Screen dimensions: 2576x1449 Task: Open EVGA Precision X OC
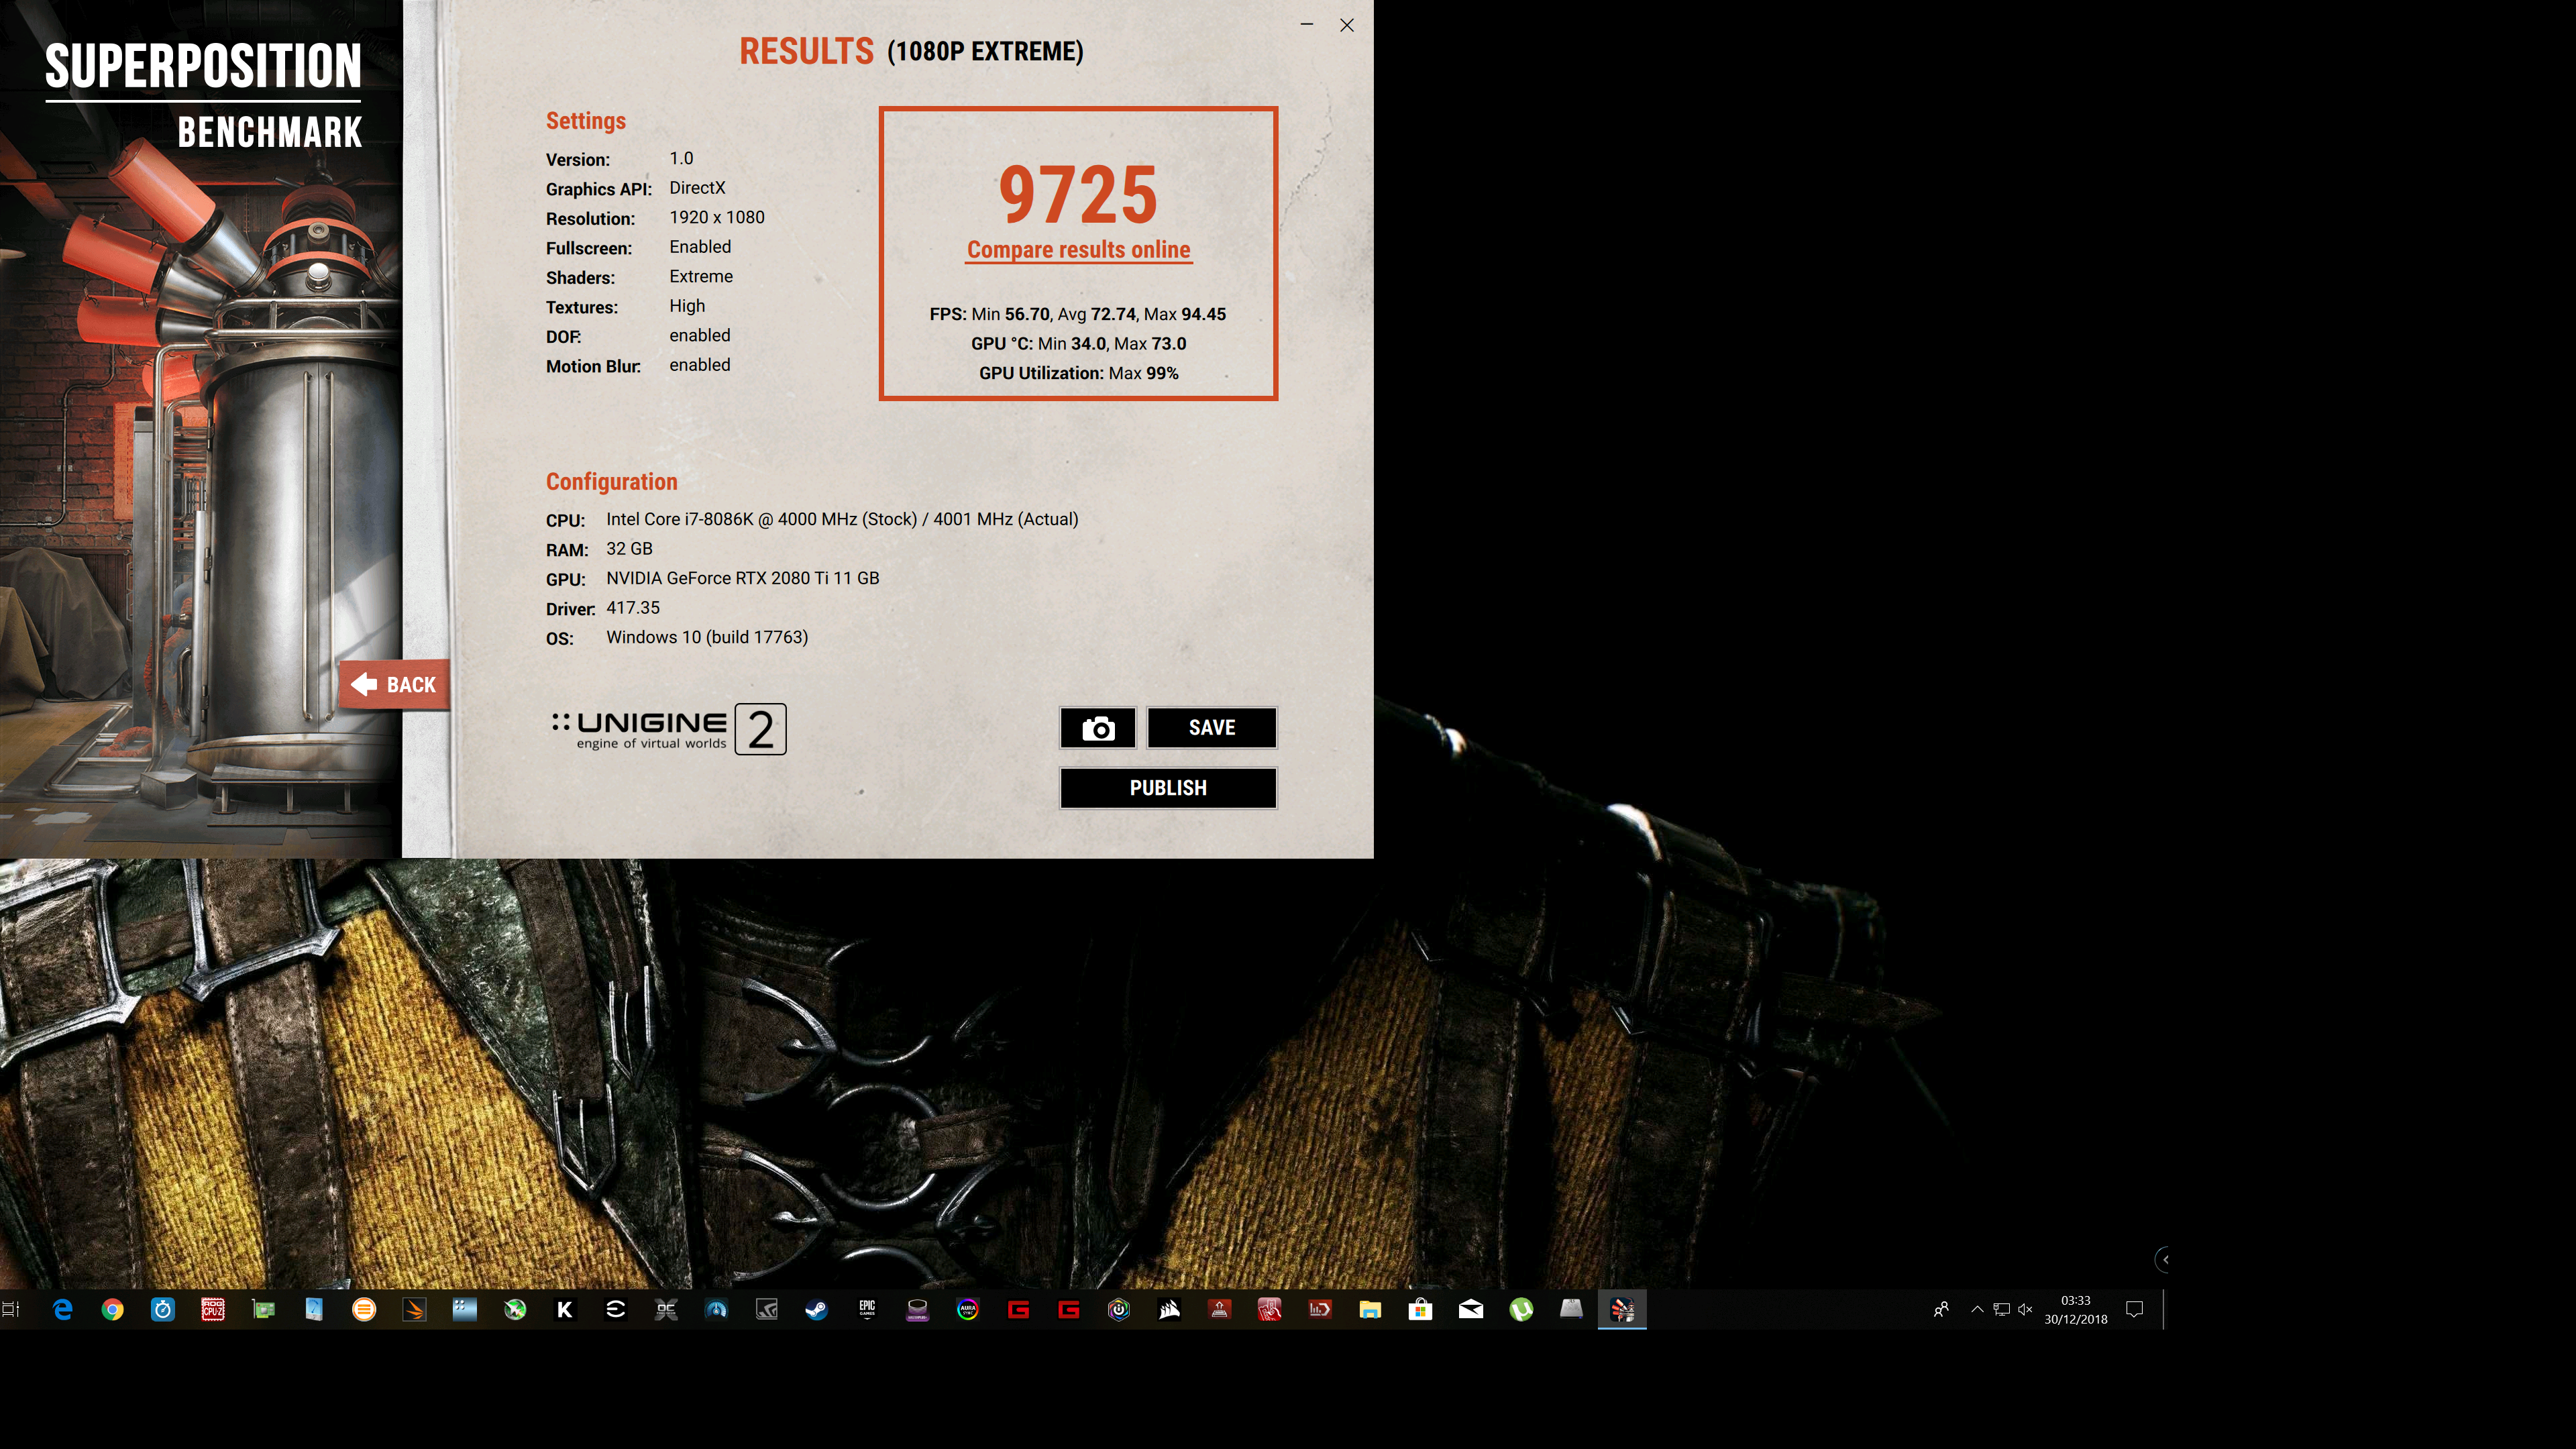tap(666, 1310)
